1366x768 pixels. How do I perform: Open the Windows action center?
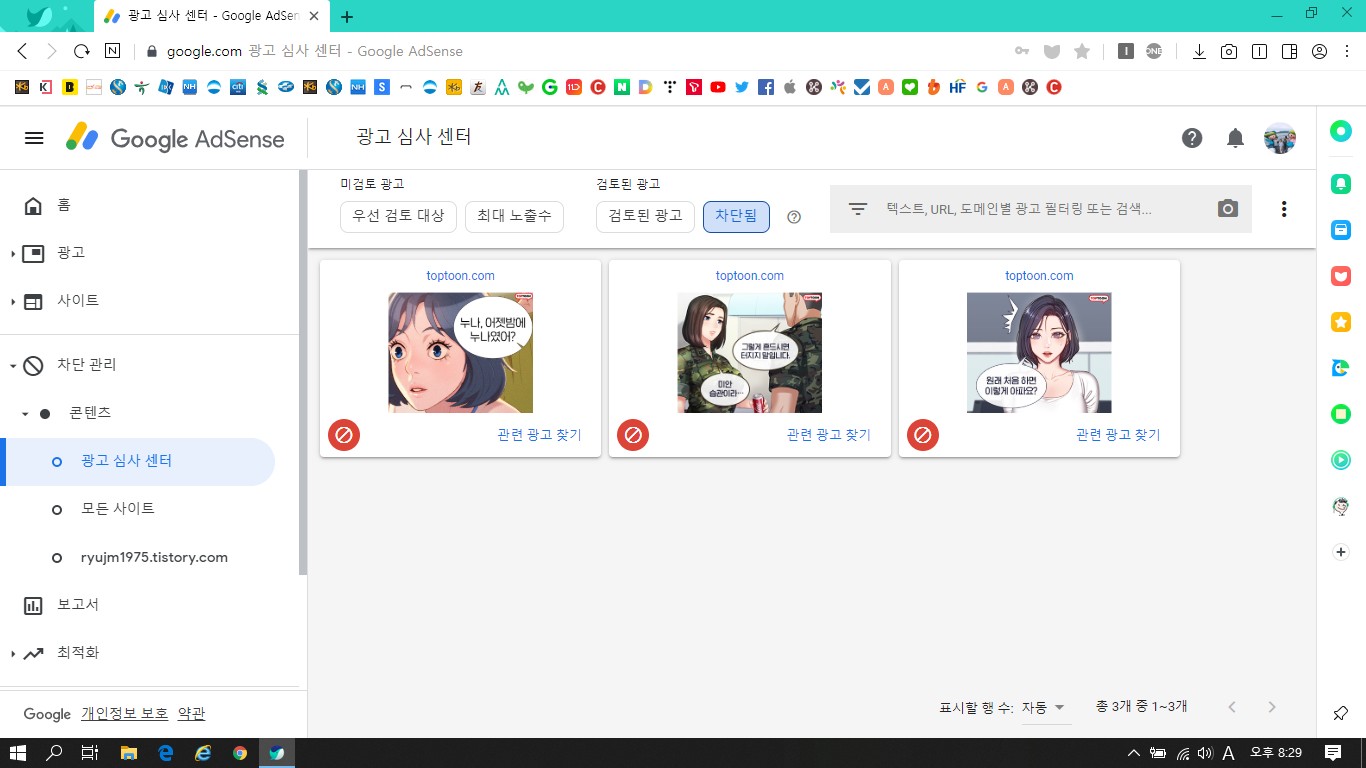(1333, 753)
